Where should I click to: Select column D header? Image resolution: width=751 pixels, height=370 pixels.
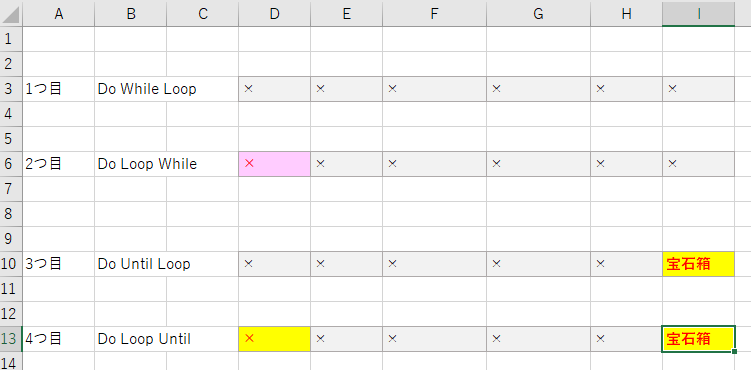274,14
